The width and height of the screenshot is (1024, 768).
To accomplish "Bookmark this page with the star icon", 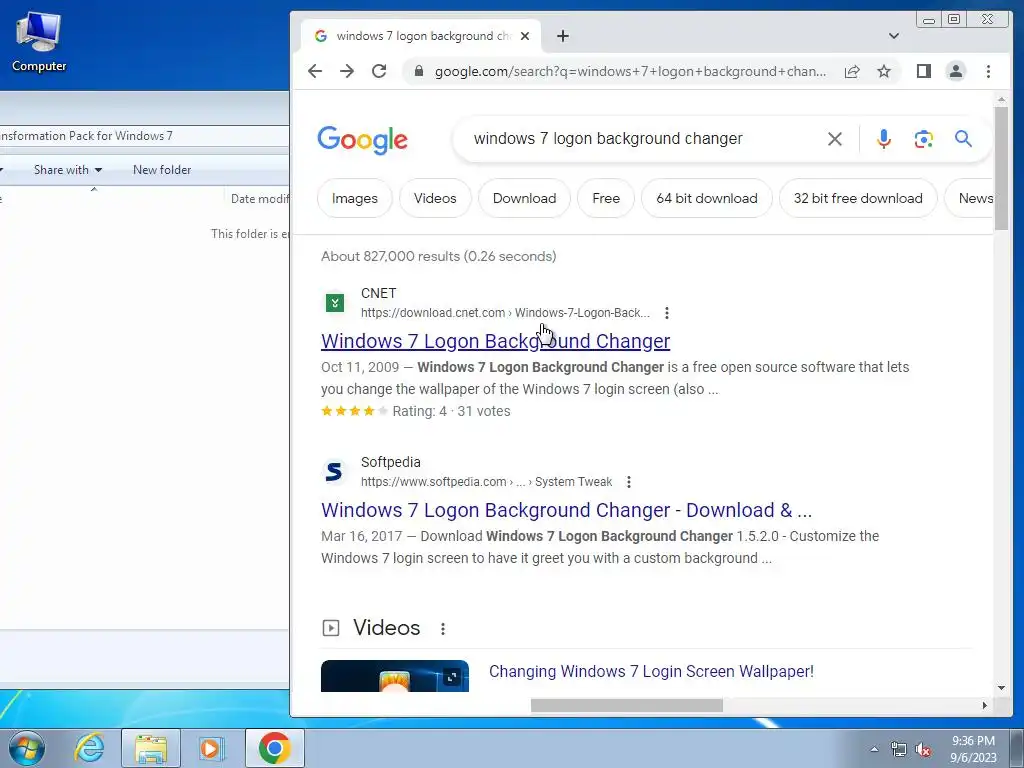I will [x=884, y=71].
